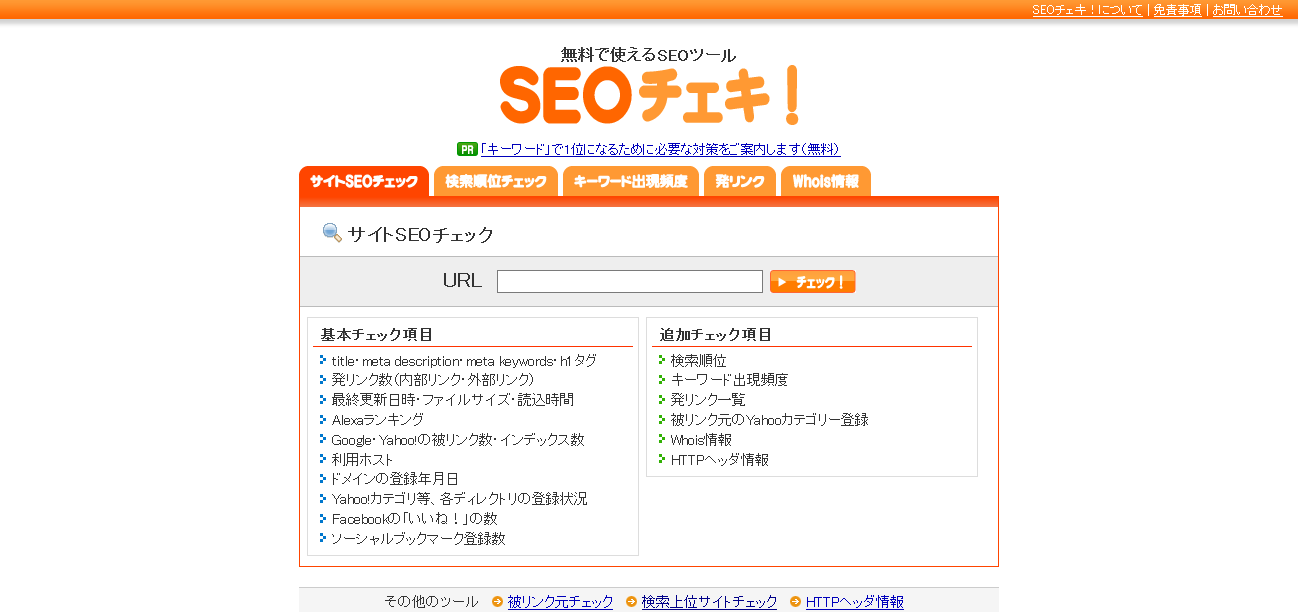The image size is (1298, 612).
Task: Click the Alexaランキング item
Action: point(378,419)
